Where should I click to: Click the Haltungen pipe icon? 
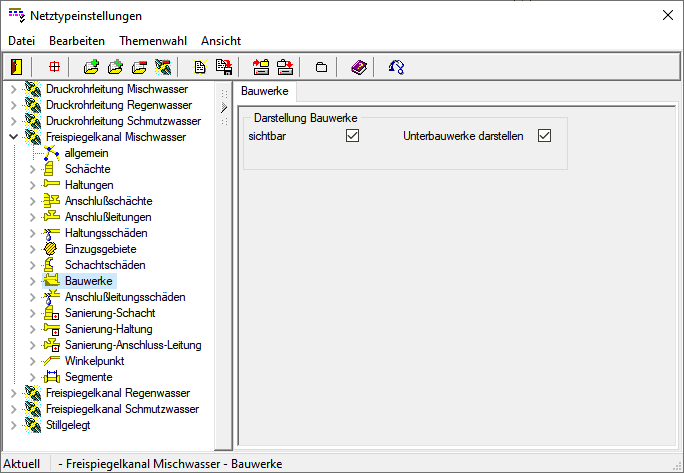tap(52, 185)
